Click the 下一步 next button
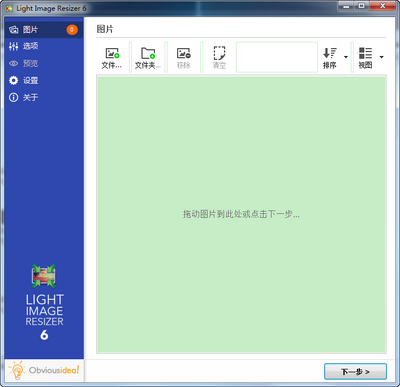The width and height of the screenshot is (400, 387). [x=355, y=371]
